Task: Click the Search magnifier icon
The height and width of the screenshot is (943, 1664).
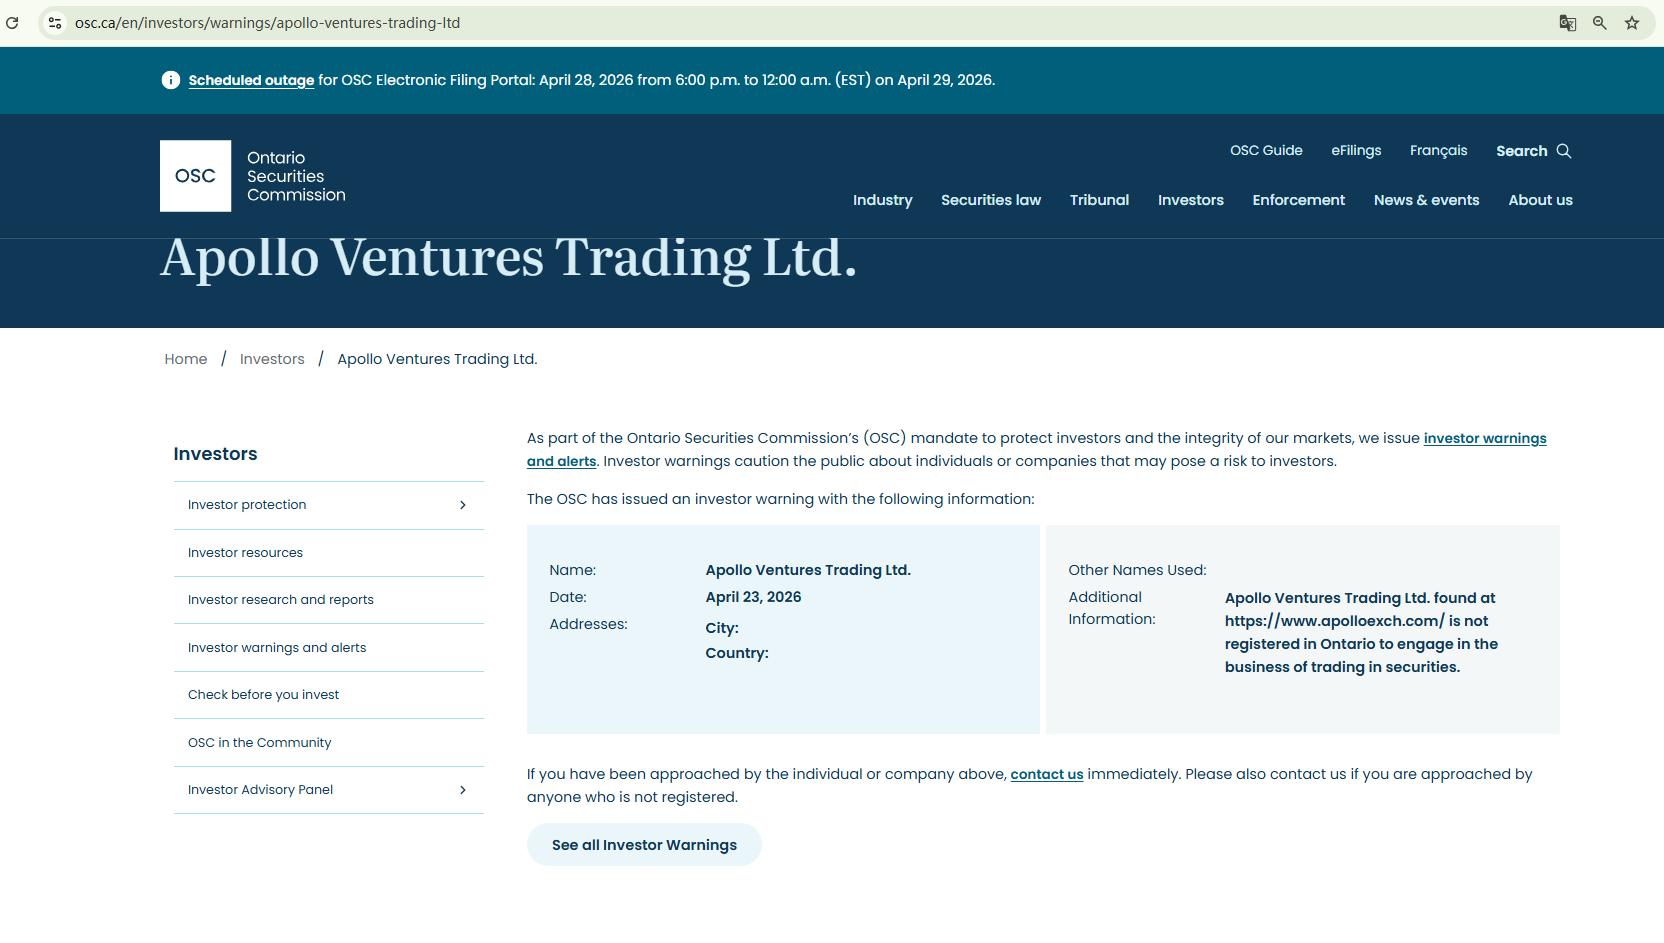Action: pyautogui.click(x=1564, y=151)
